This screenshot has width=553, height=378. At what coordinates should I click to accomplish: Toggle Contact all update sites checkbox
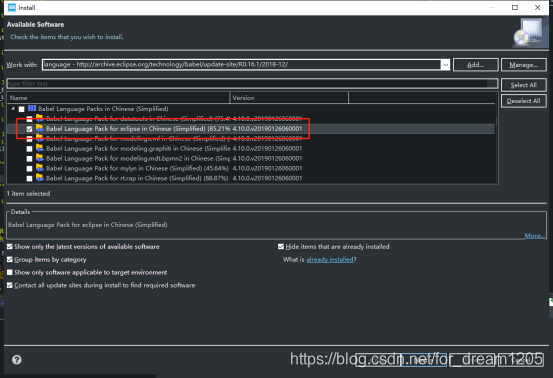point(10,285)
